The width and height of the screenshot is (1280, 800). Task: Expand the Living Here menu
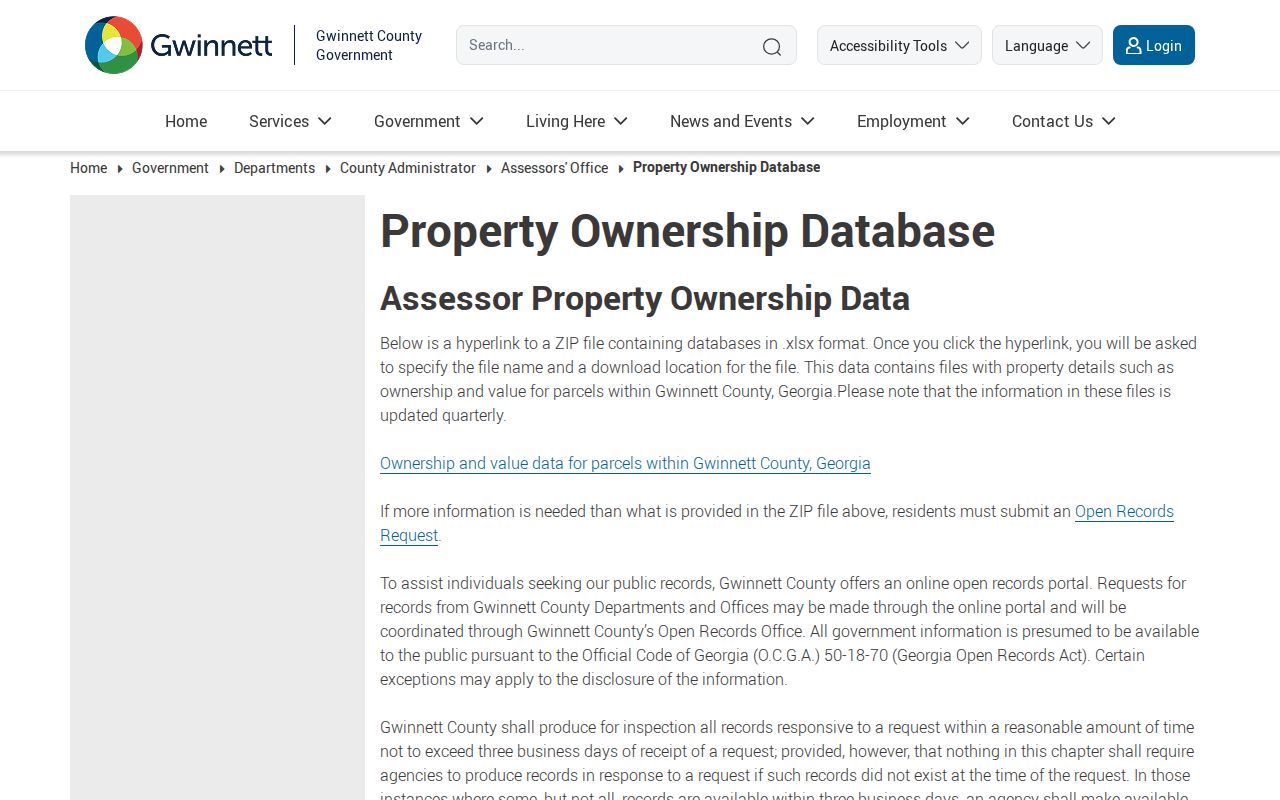(577, 121)
